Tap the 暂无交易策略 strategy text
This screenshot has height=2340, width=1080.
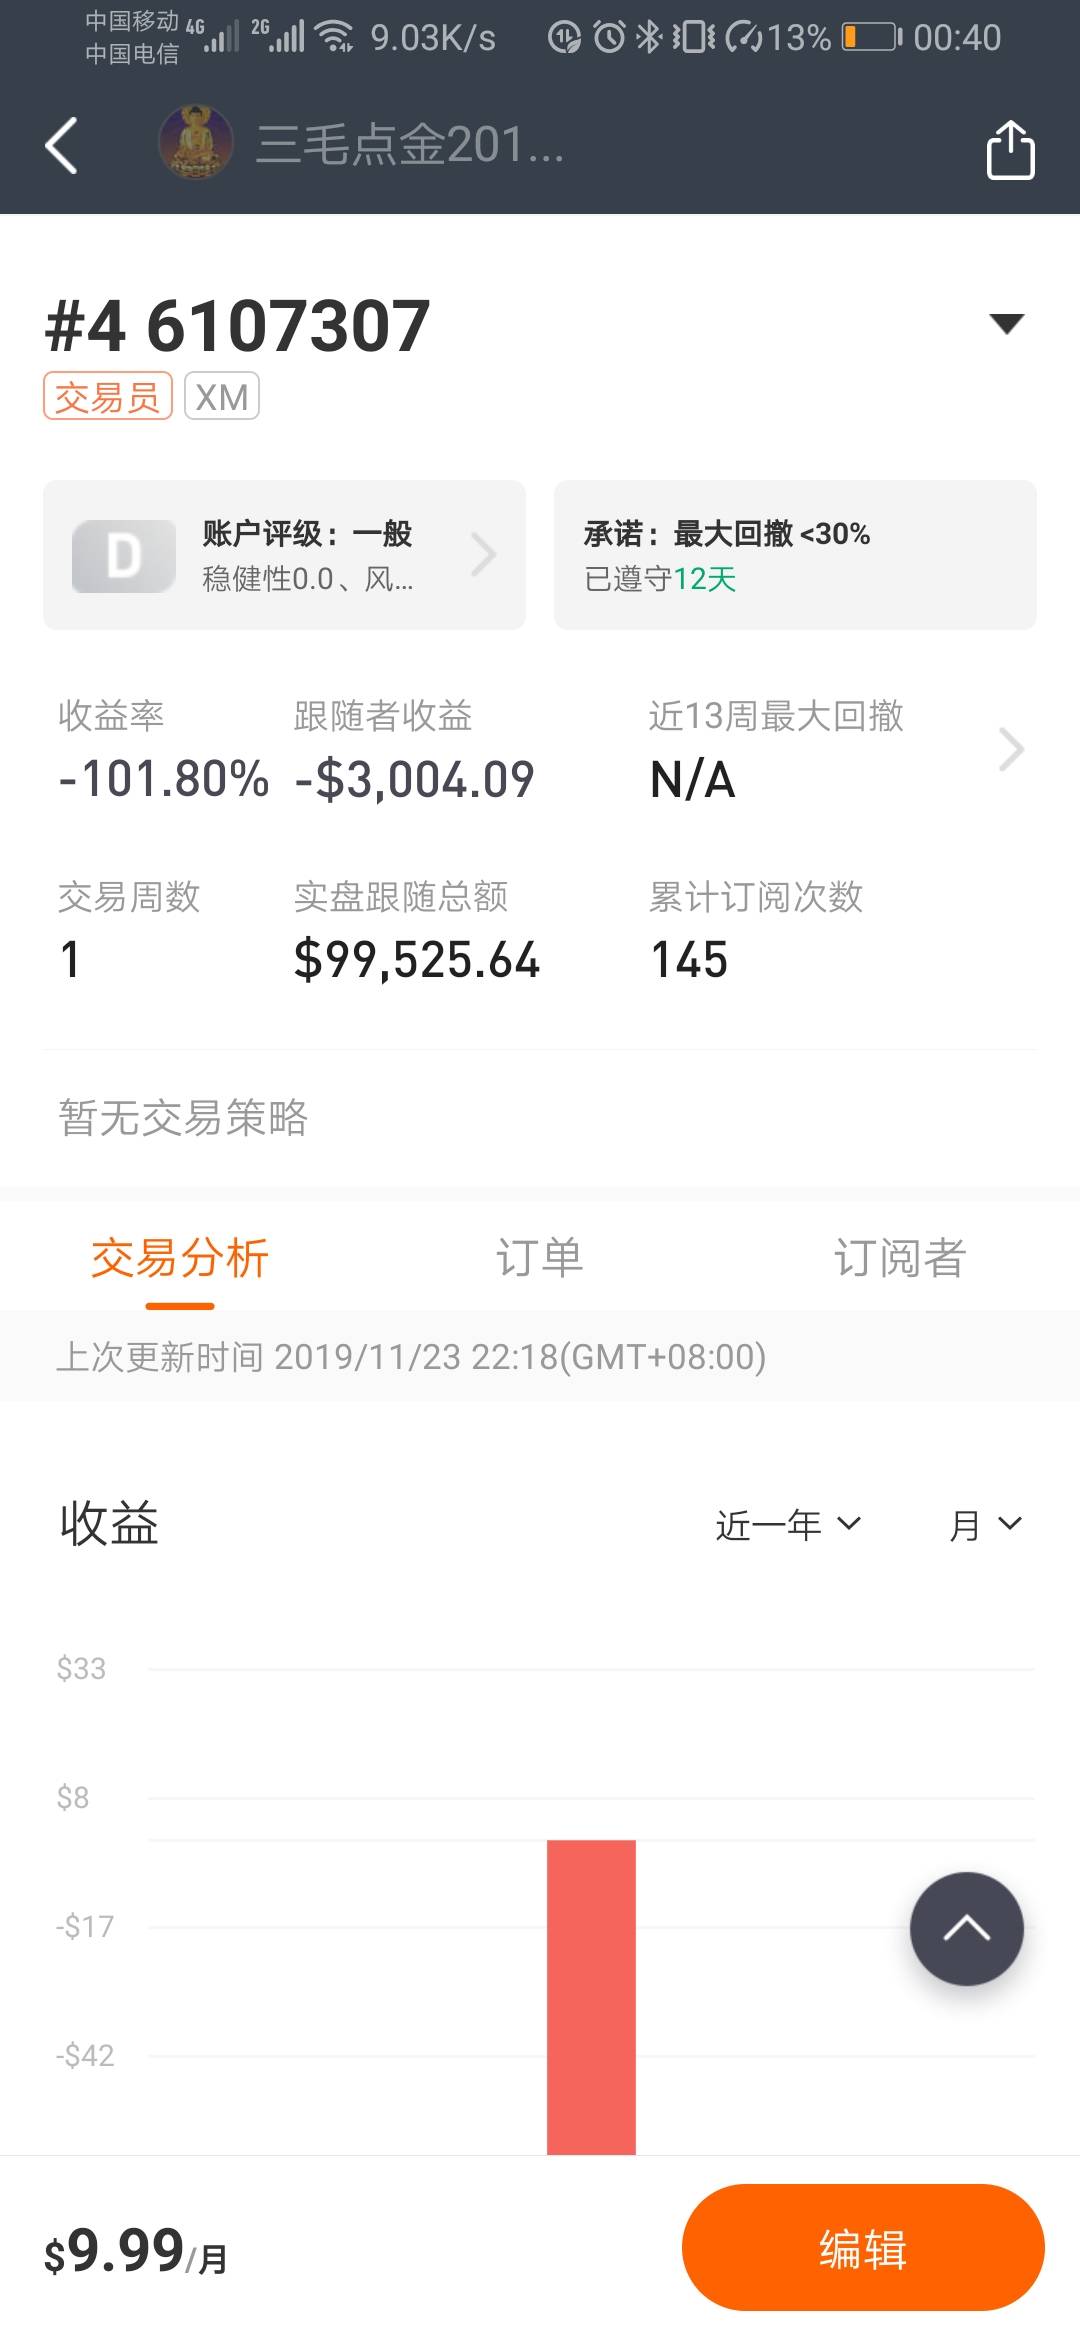(x=183, y=1118)
